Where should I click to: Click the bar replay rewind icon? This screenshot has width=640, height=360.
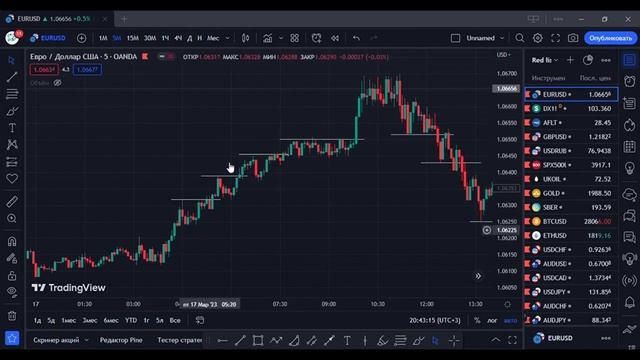(335, 38)
